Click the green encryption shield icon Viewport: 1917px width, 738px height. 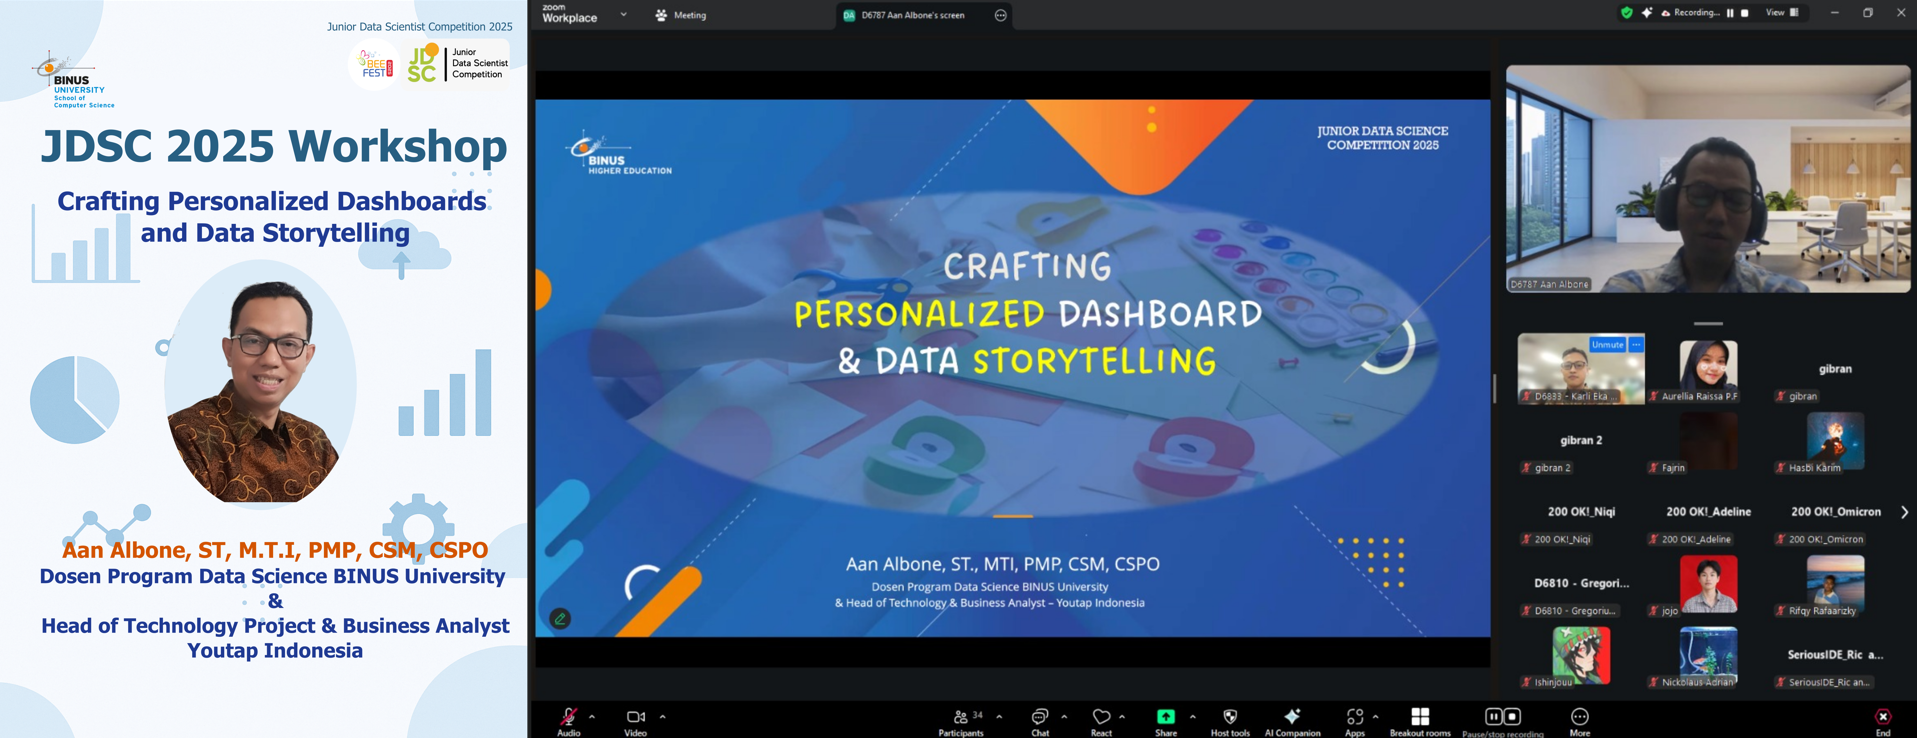click(1627, 13)
